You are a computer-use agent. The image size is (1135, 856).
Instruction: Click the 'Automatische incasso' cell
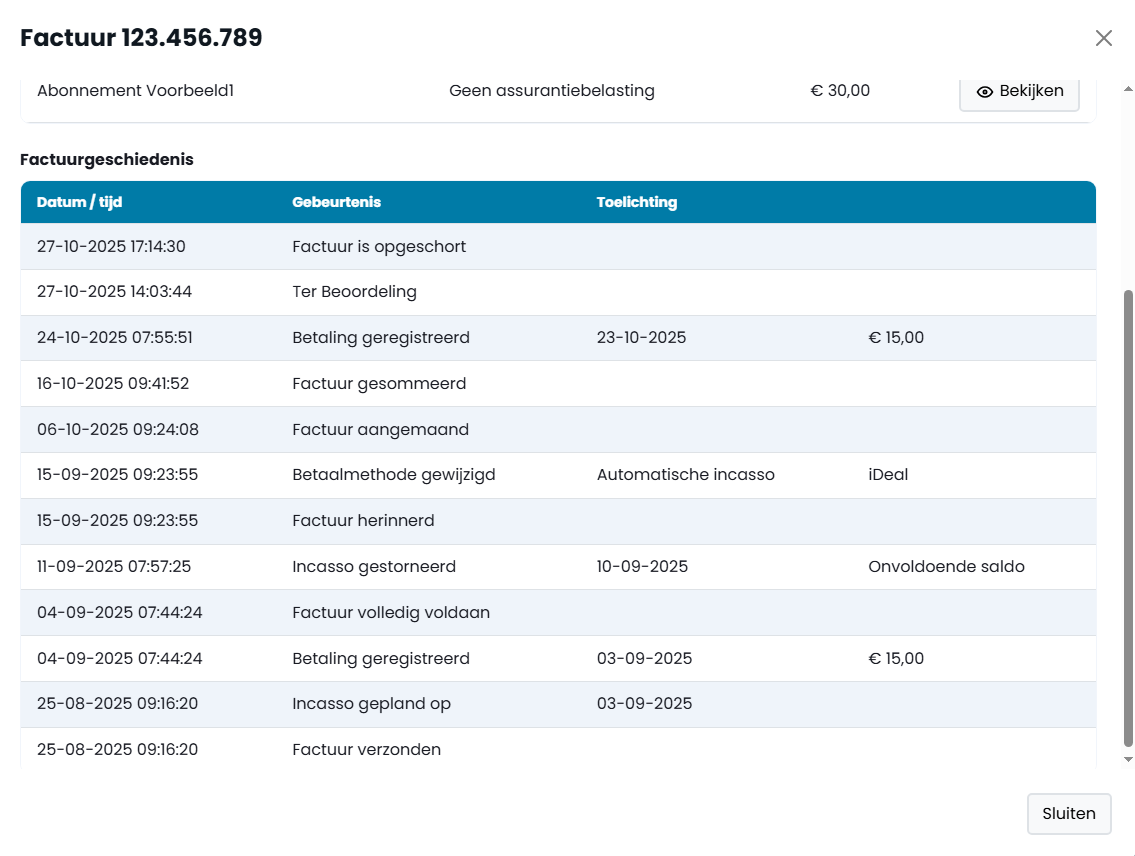(x=685, y=475)
